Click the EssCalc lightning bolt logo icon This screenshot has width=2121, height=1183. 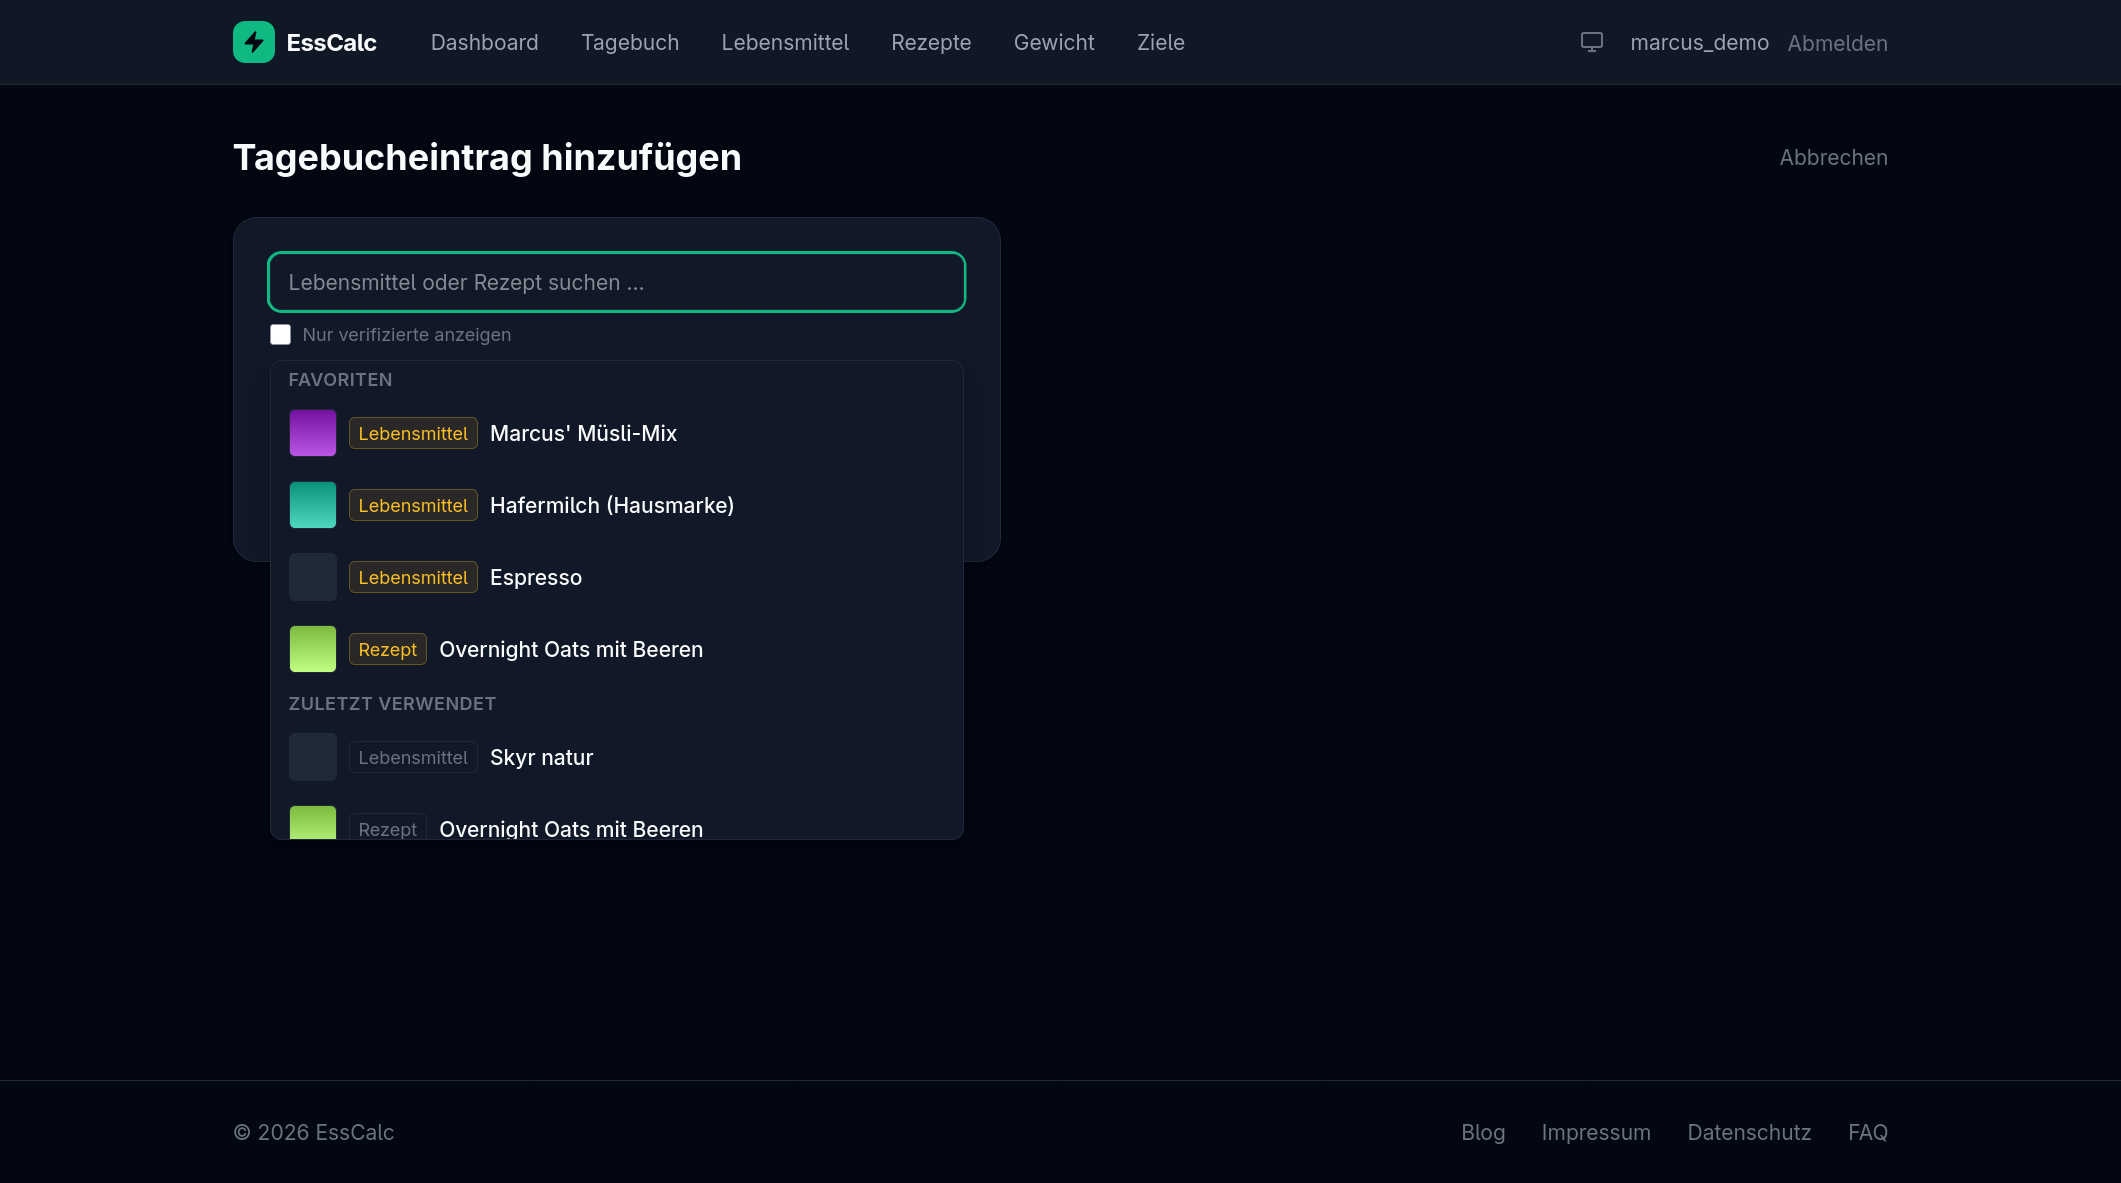click(x=254, y=42)
